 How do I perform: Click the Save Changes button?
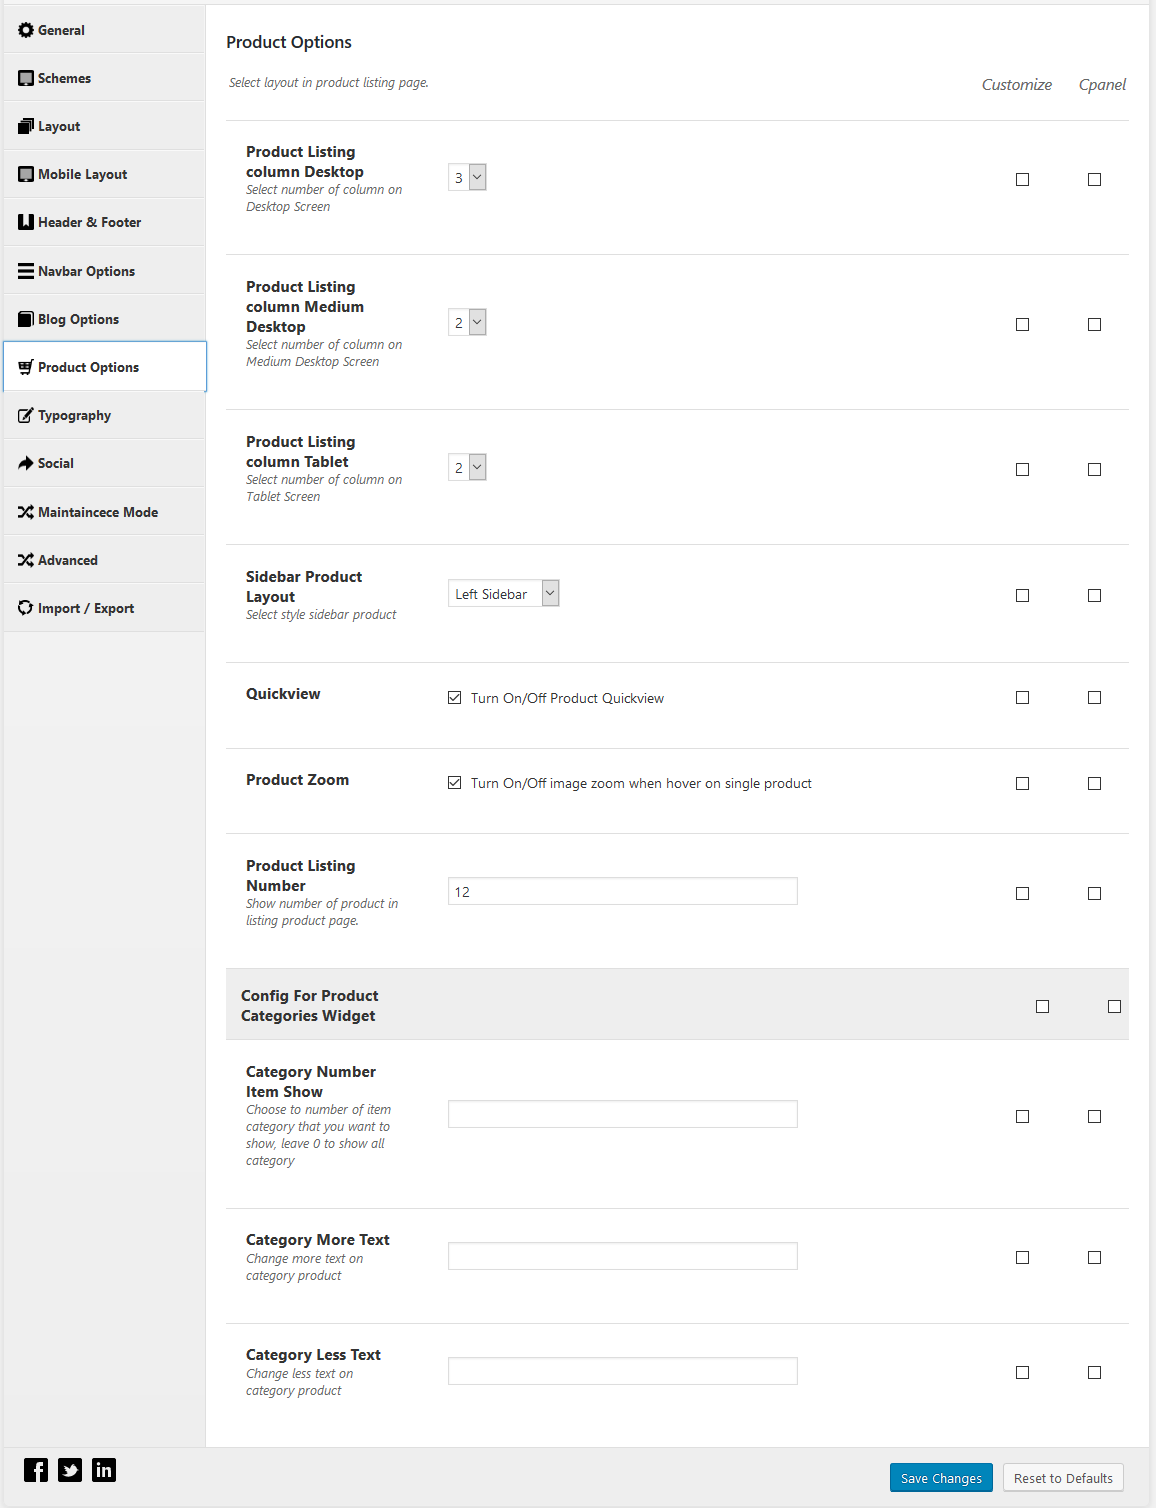click(941, 1478)
